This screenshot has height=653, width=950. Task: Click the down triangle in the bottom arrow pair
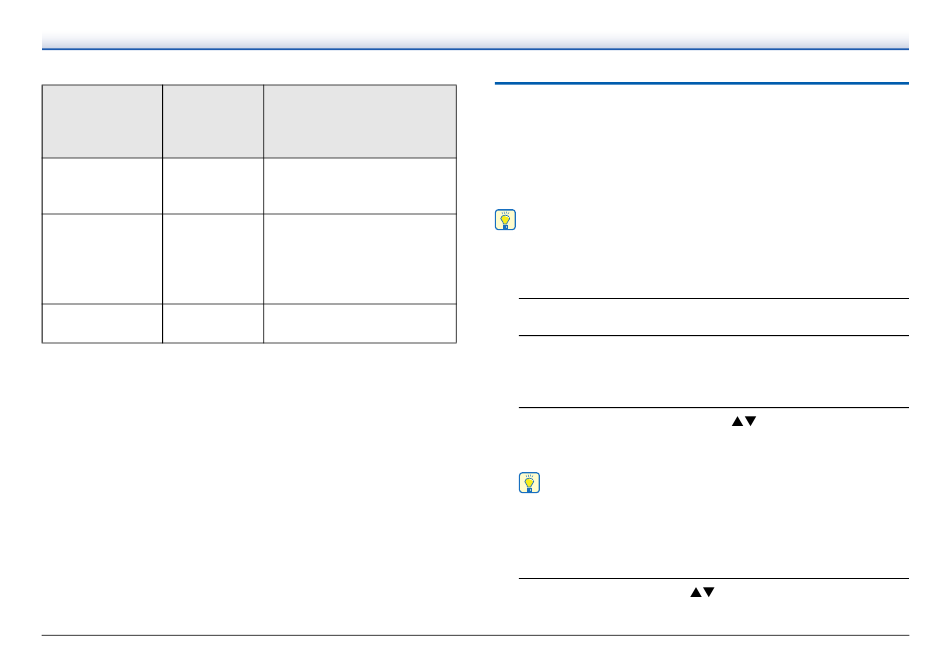[709, 592]
